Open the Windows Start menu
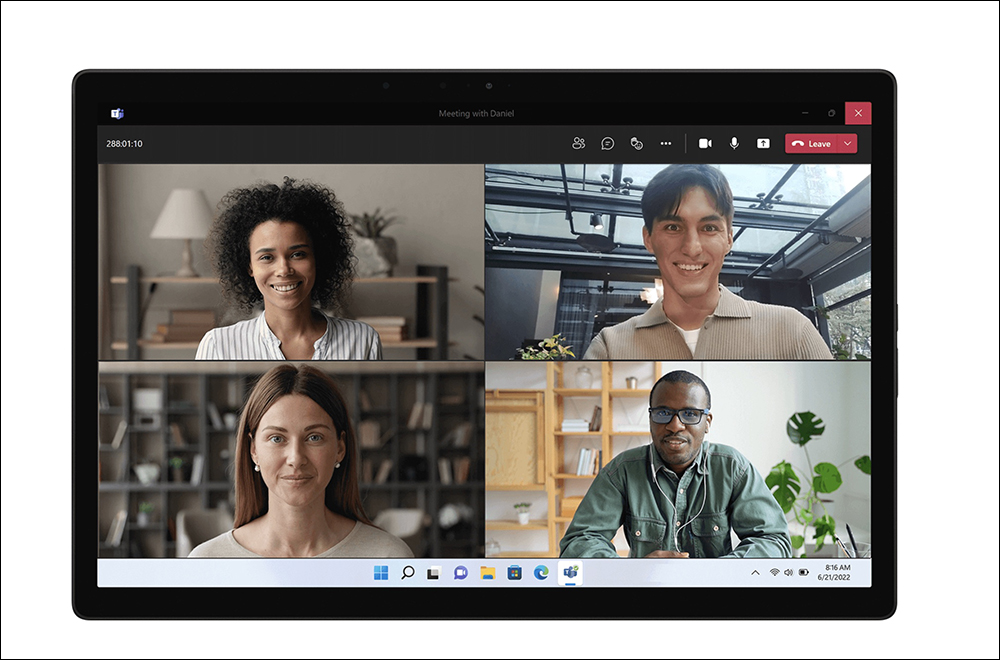Viewport: 1000px width, 660px height. [x=381, y=573]
